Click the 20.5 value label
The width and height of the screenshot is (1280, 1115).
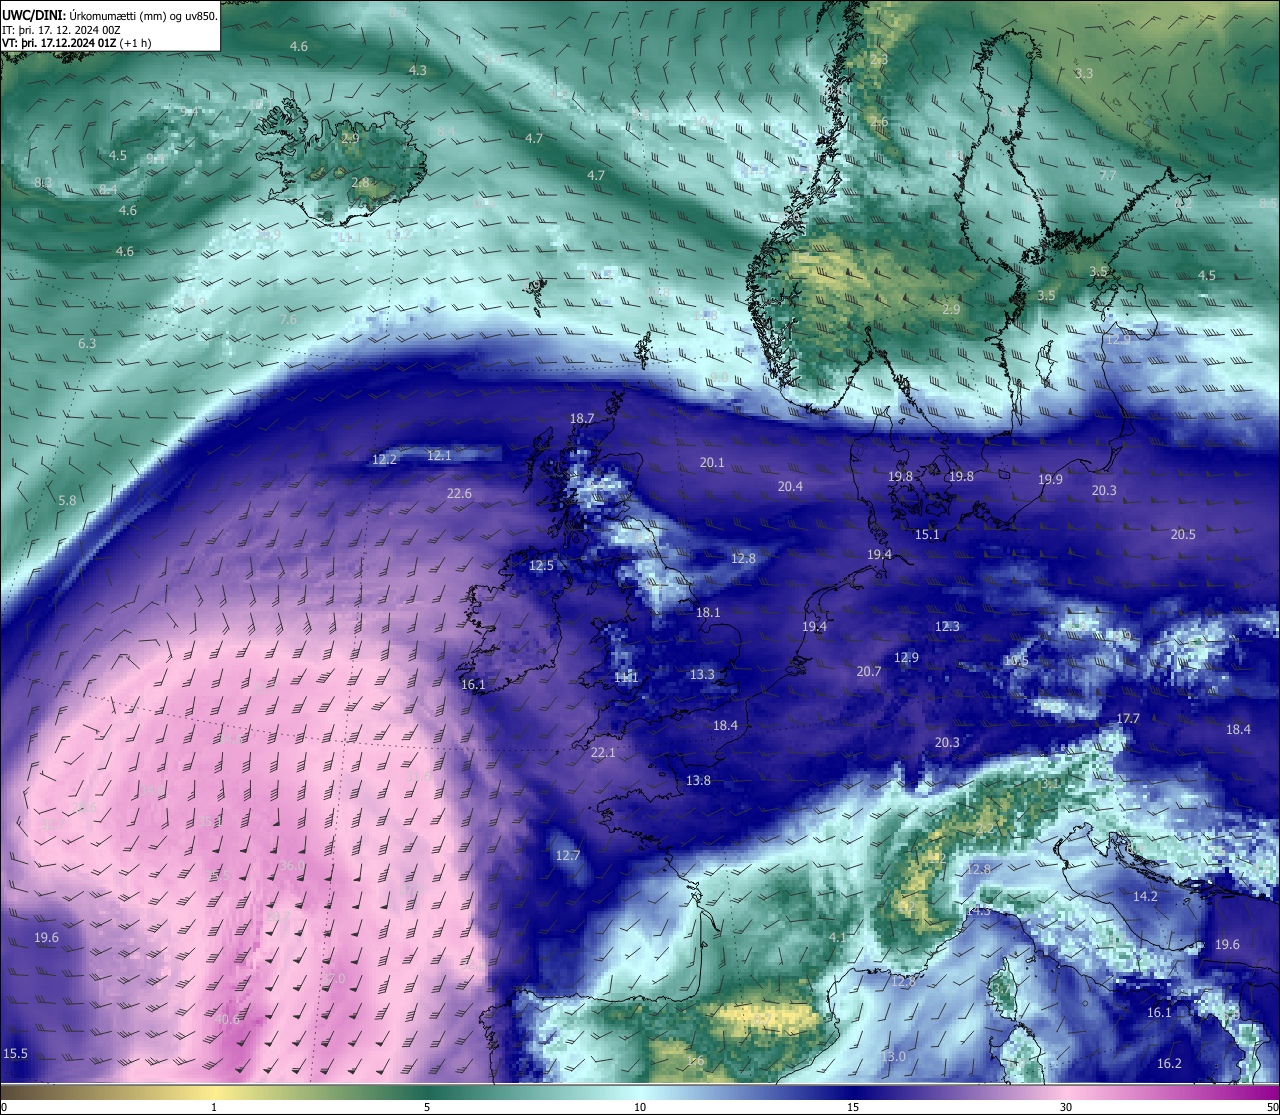(1183, 535)
